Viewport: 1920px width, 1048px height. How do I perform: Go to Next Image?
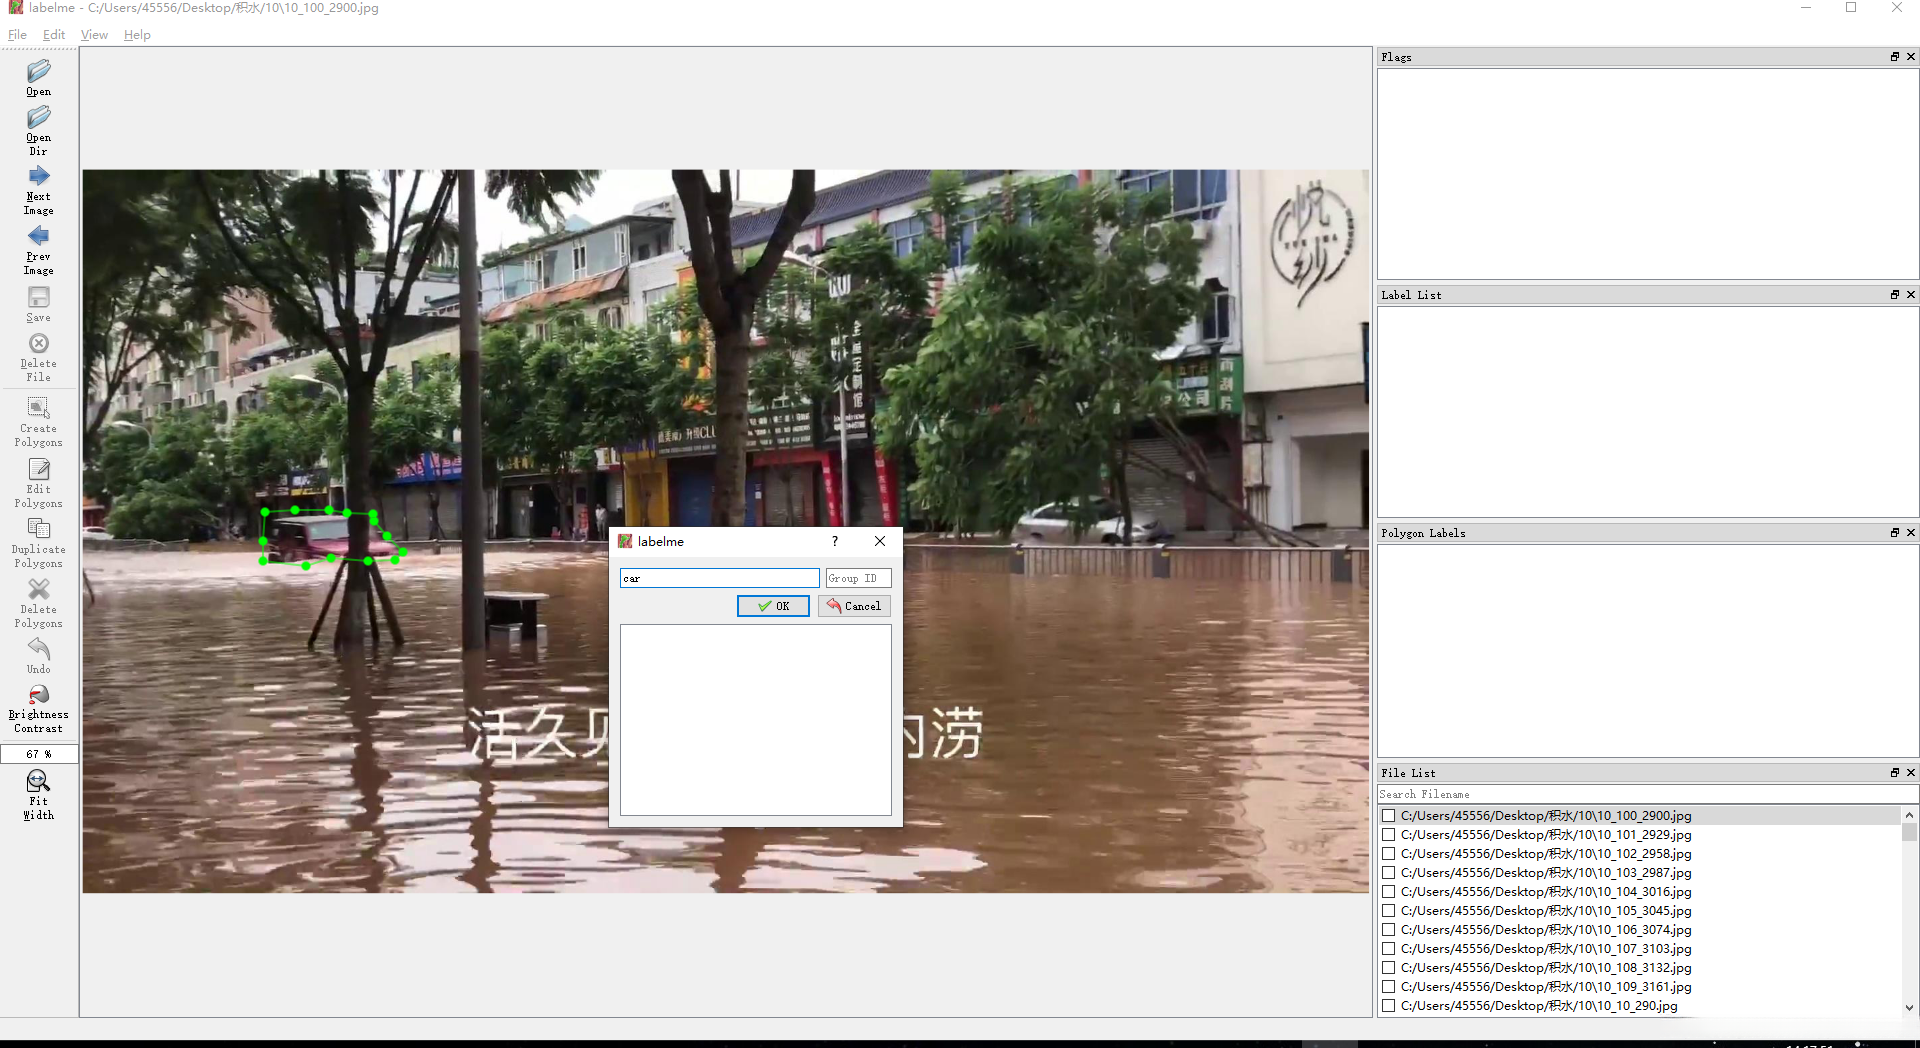38,190
